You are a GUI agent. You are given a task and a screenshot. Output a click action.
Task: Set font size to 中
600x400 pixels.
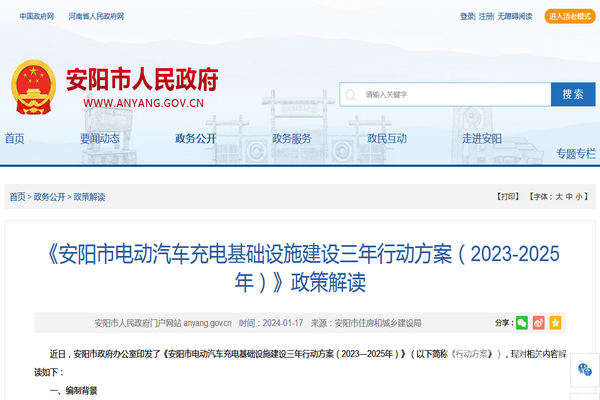click(x=570, y=197)
